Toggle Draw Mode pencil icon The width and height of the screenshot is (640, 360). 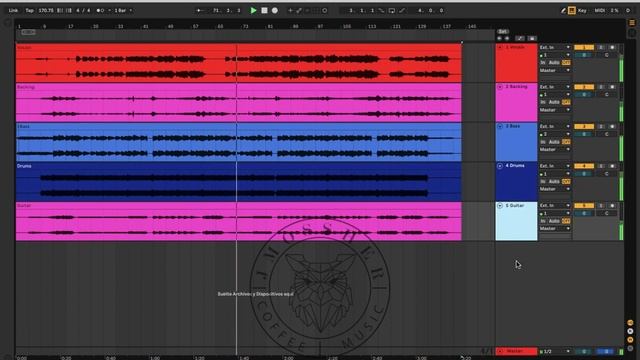(x=563, y=11)
